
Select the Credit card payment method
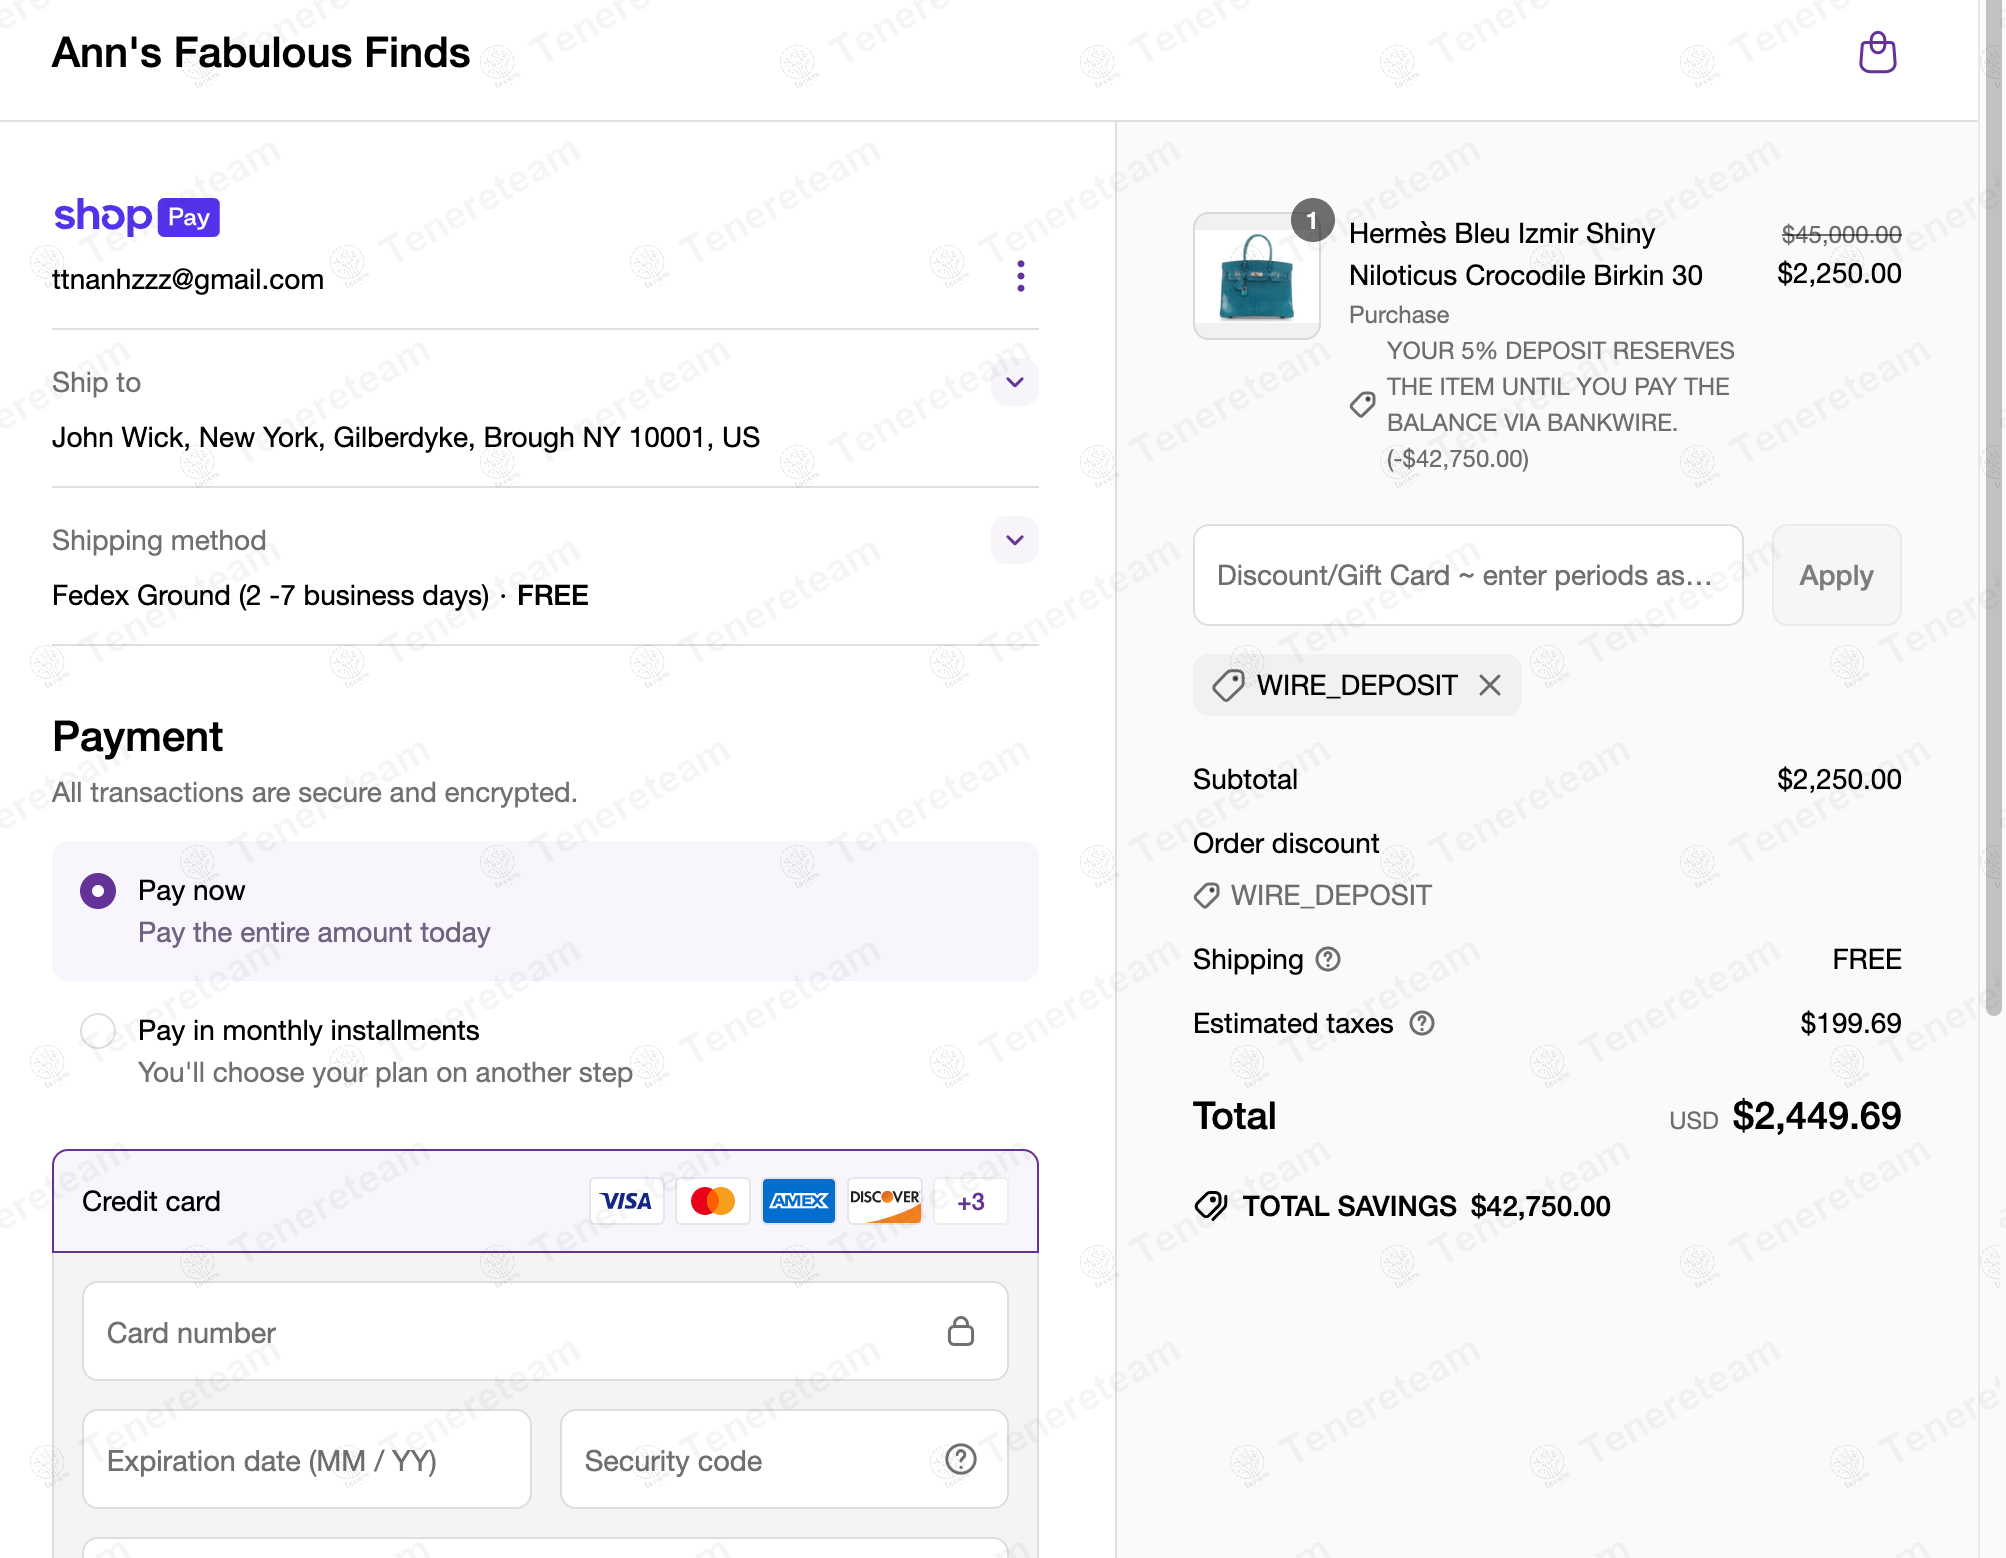coord(545,1201)
